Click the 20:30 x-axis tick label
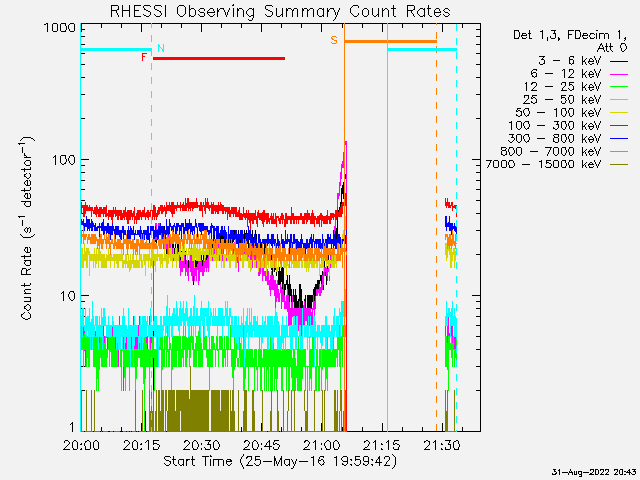Viewport: 640px width, 480px height. point(201,445)
